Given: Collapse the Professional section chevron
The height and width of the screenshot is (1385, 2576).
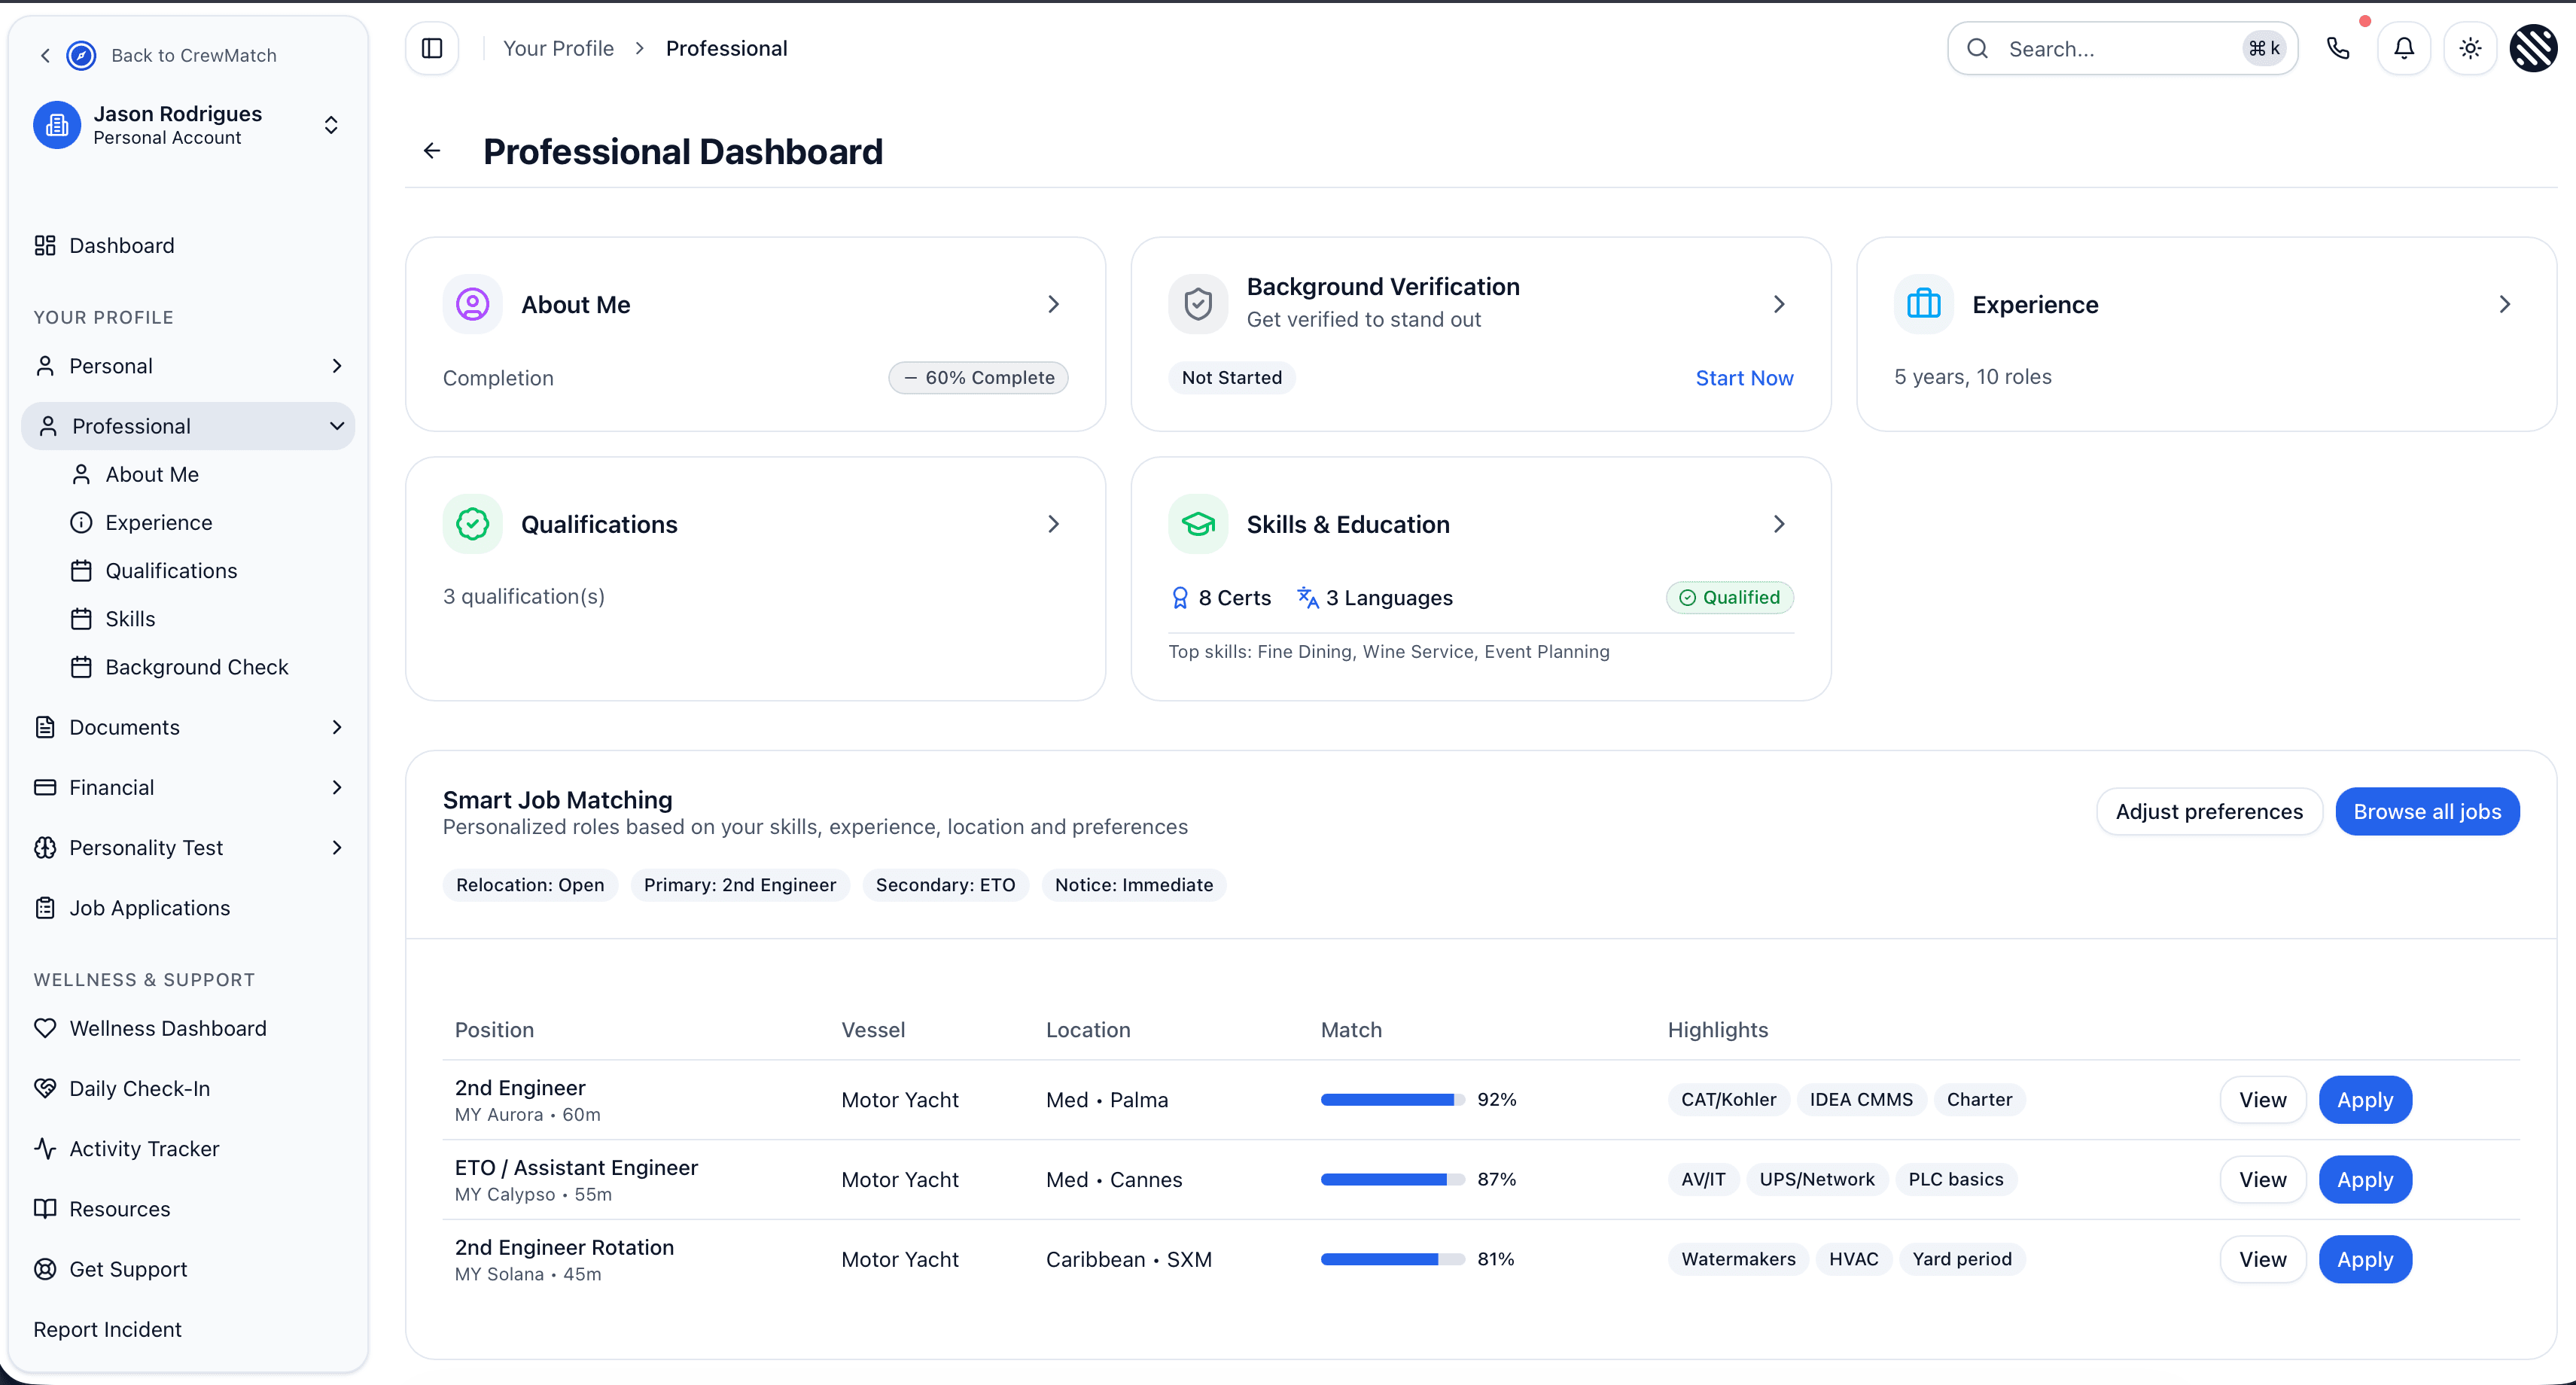Looking at the screenshot, I should click(337, 426).
